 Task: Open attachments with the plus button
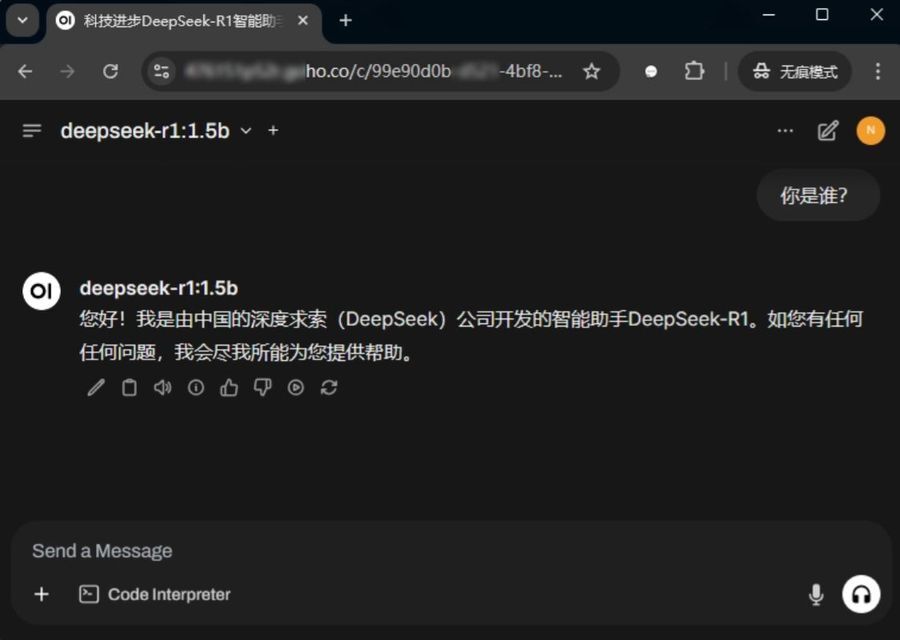(41, 594)
